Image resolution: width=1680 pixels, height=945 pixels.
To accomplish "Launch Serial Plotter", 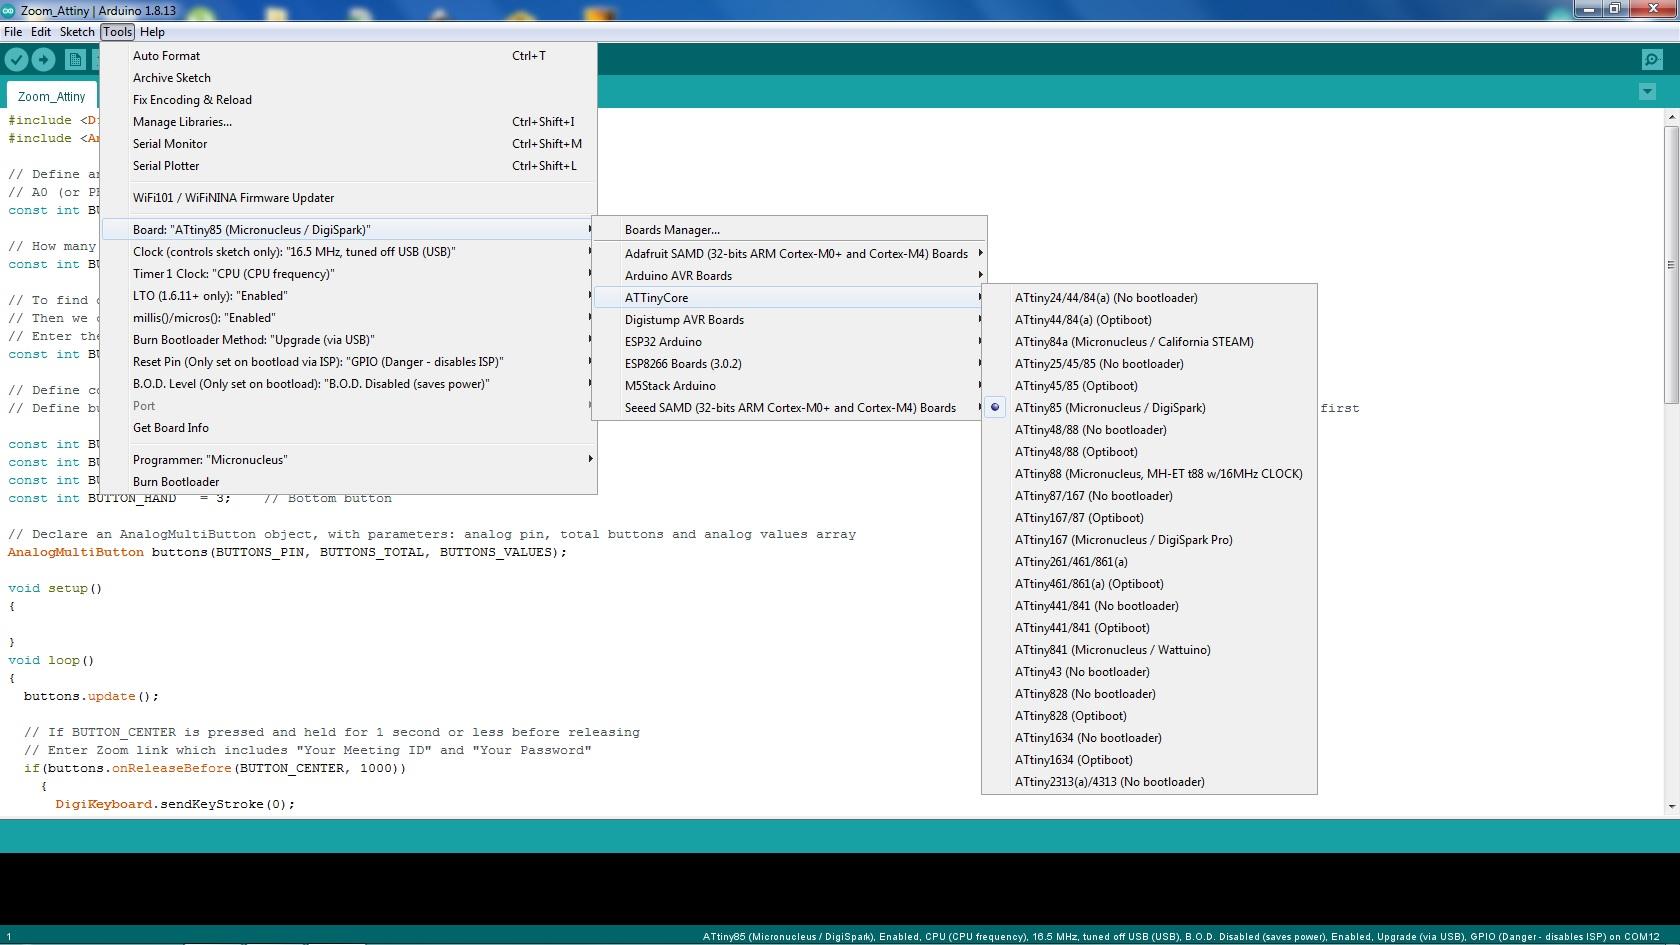I will click(x=349, y=166).
